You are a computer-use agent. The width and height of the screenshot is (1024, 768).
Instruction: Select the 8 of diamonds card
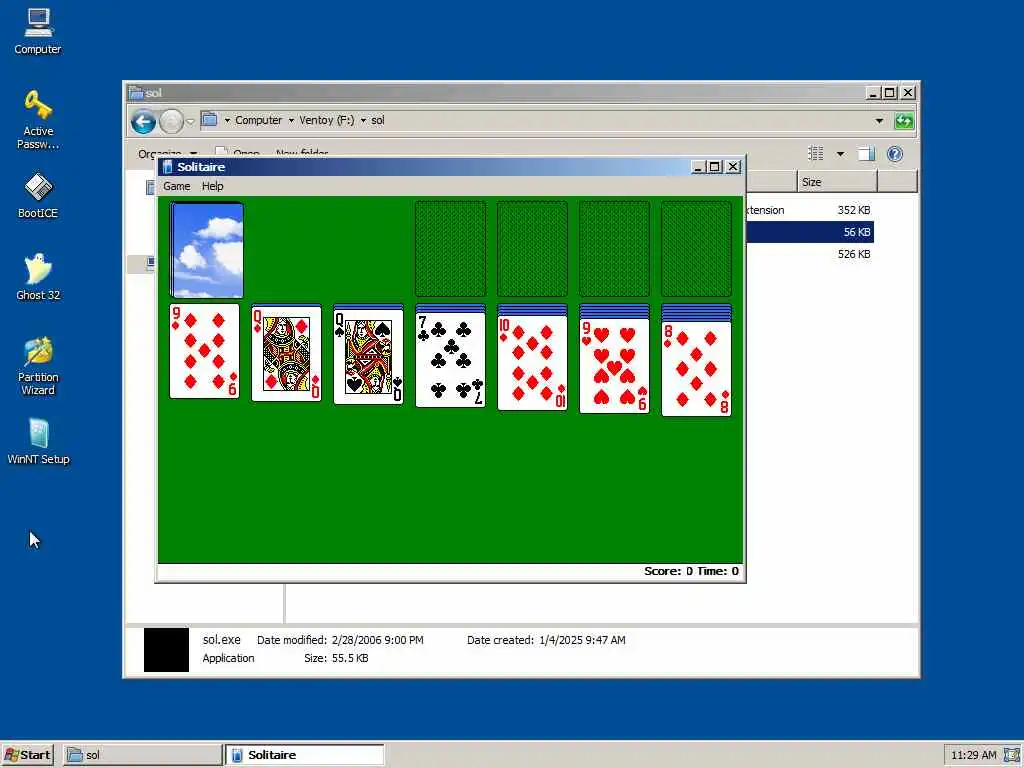click(x=696, y=369)
